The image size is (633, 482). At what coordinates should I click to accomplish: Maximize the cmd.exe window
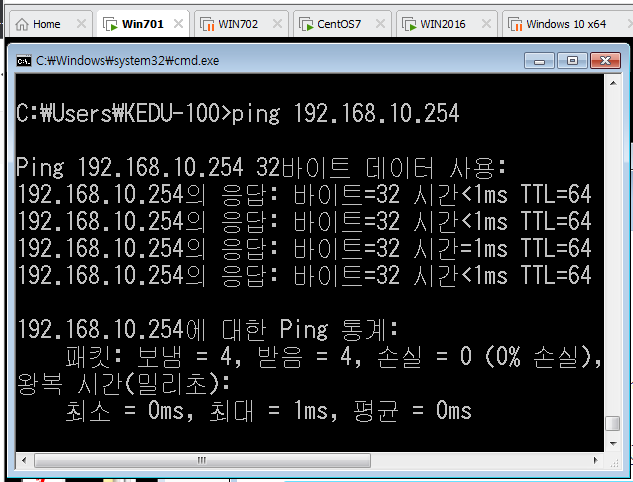click(x=572, y=61)
